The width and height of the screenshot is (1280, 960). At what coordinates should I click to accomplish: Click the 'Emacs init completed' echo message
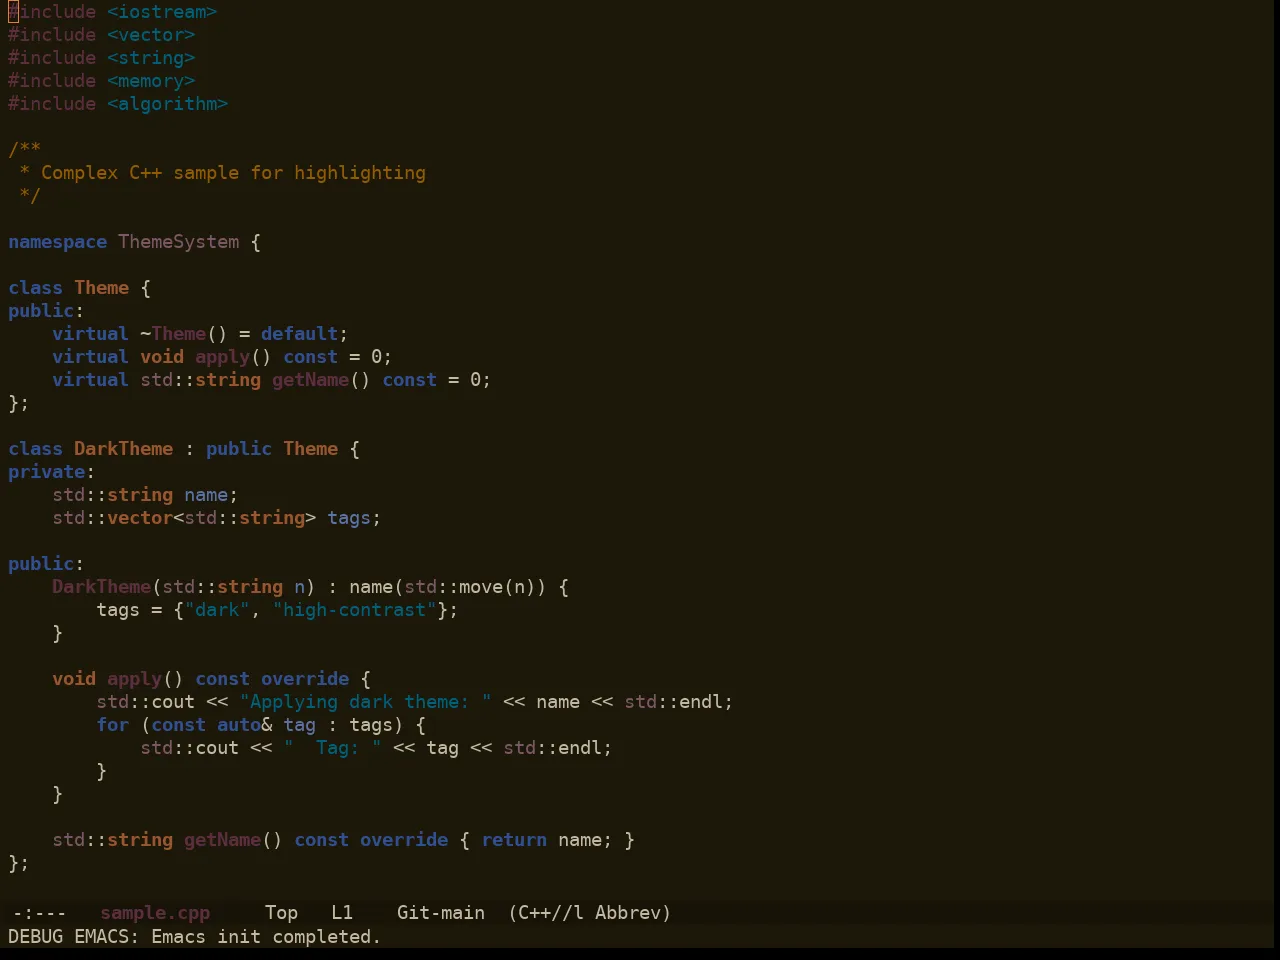coord(266,937)
